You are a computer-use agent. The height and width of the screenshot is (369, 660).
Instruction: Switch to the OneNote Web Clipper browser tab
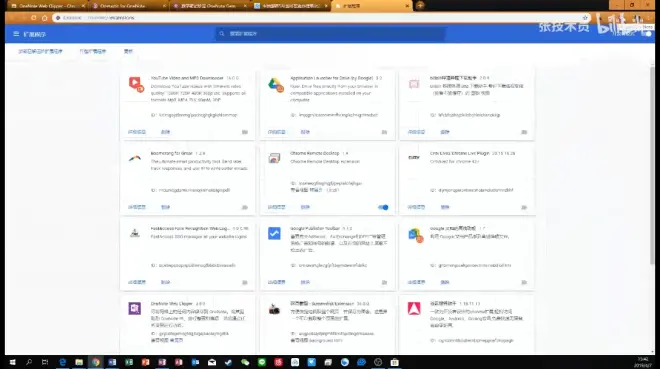coord(47,6)
